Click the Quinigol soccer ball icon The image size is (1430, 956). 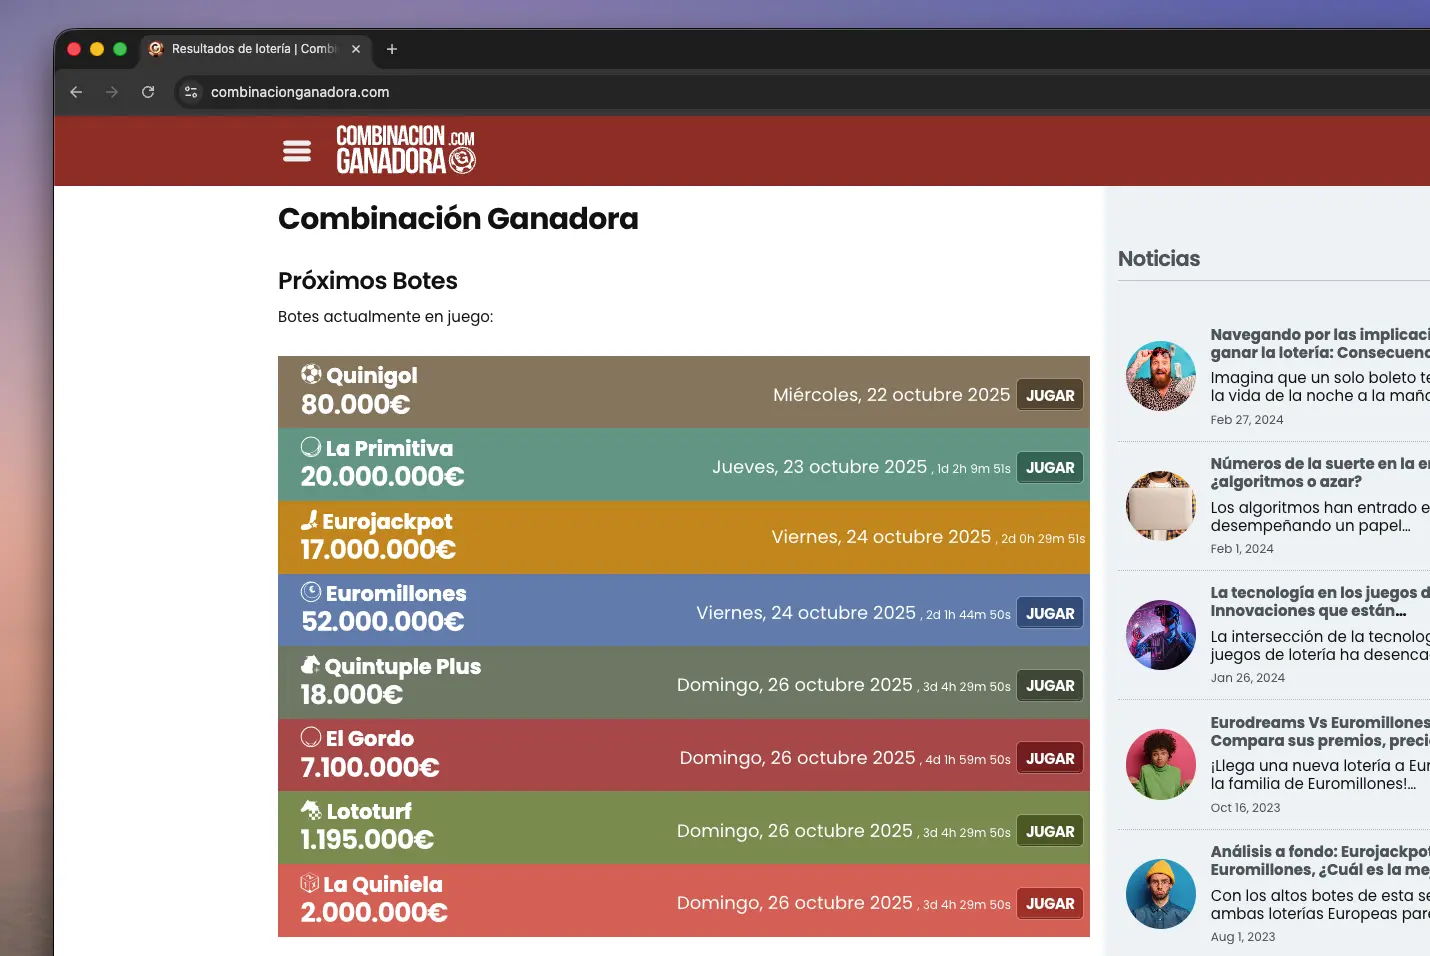coord(311,375)
